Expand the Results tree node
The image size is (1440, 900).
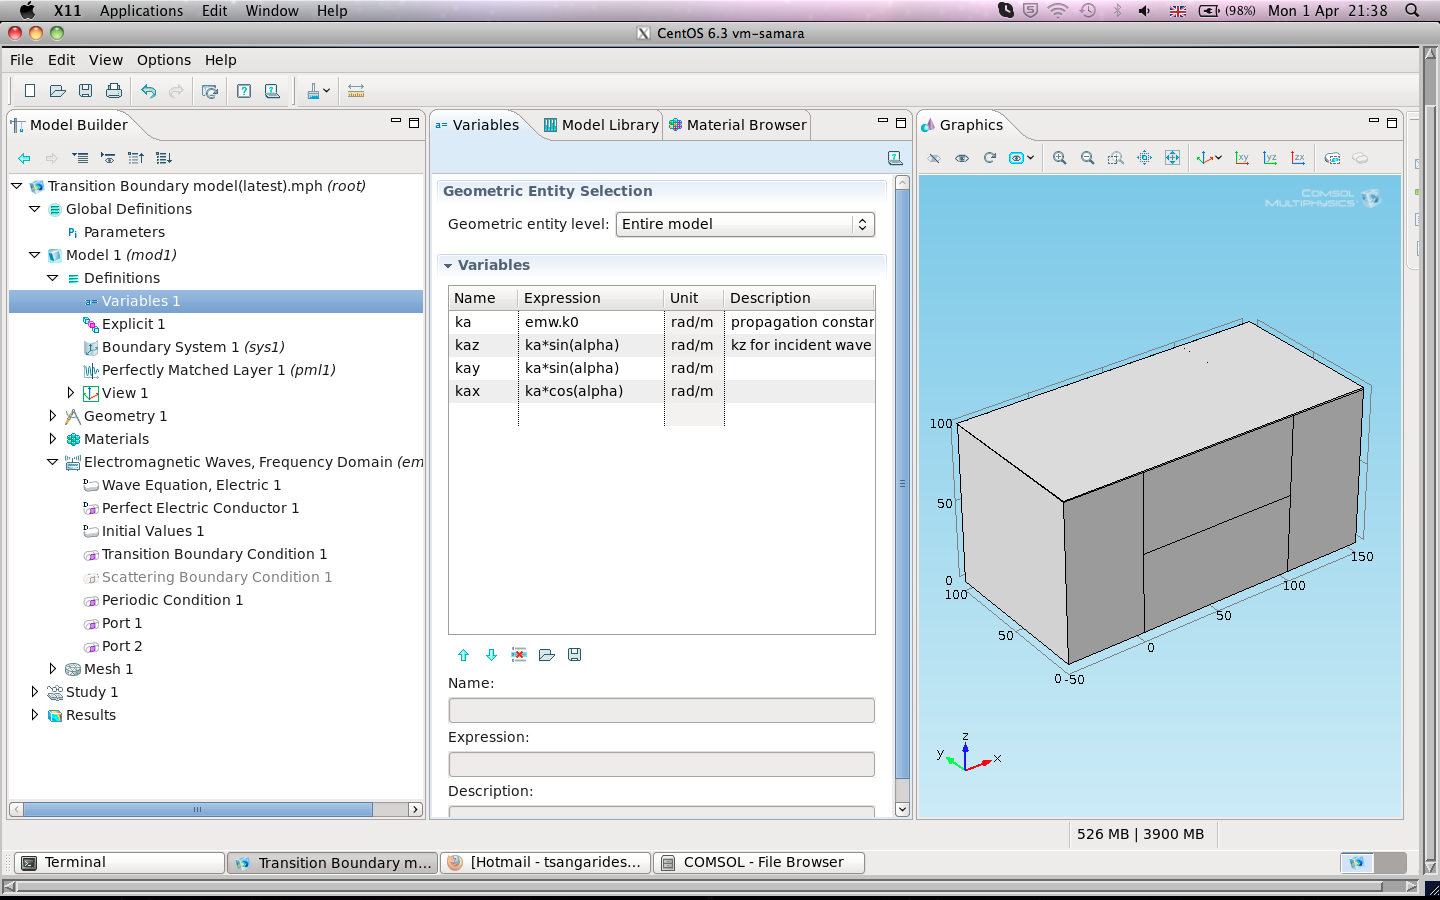(x=35, y=715)
